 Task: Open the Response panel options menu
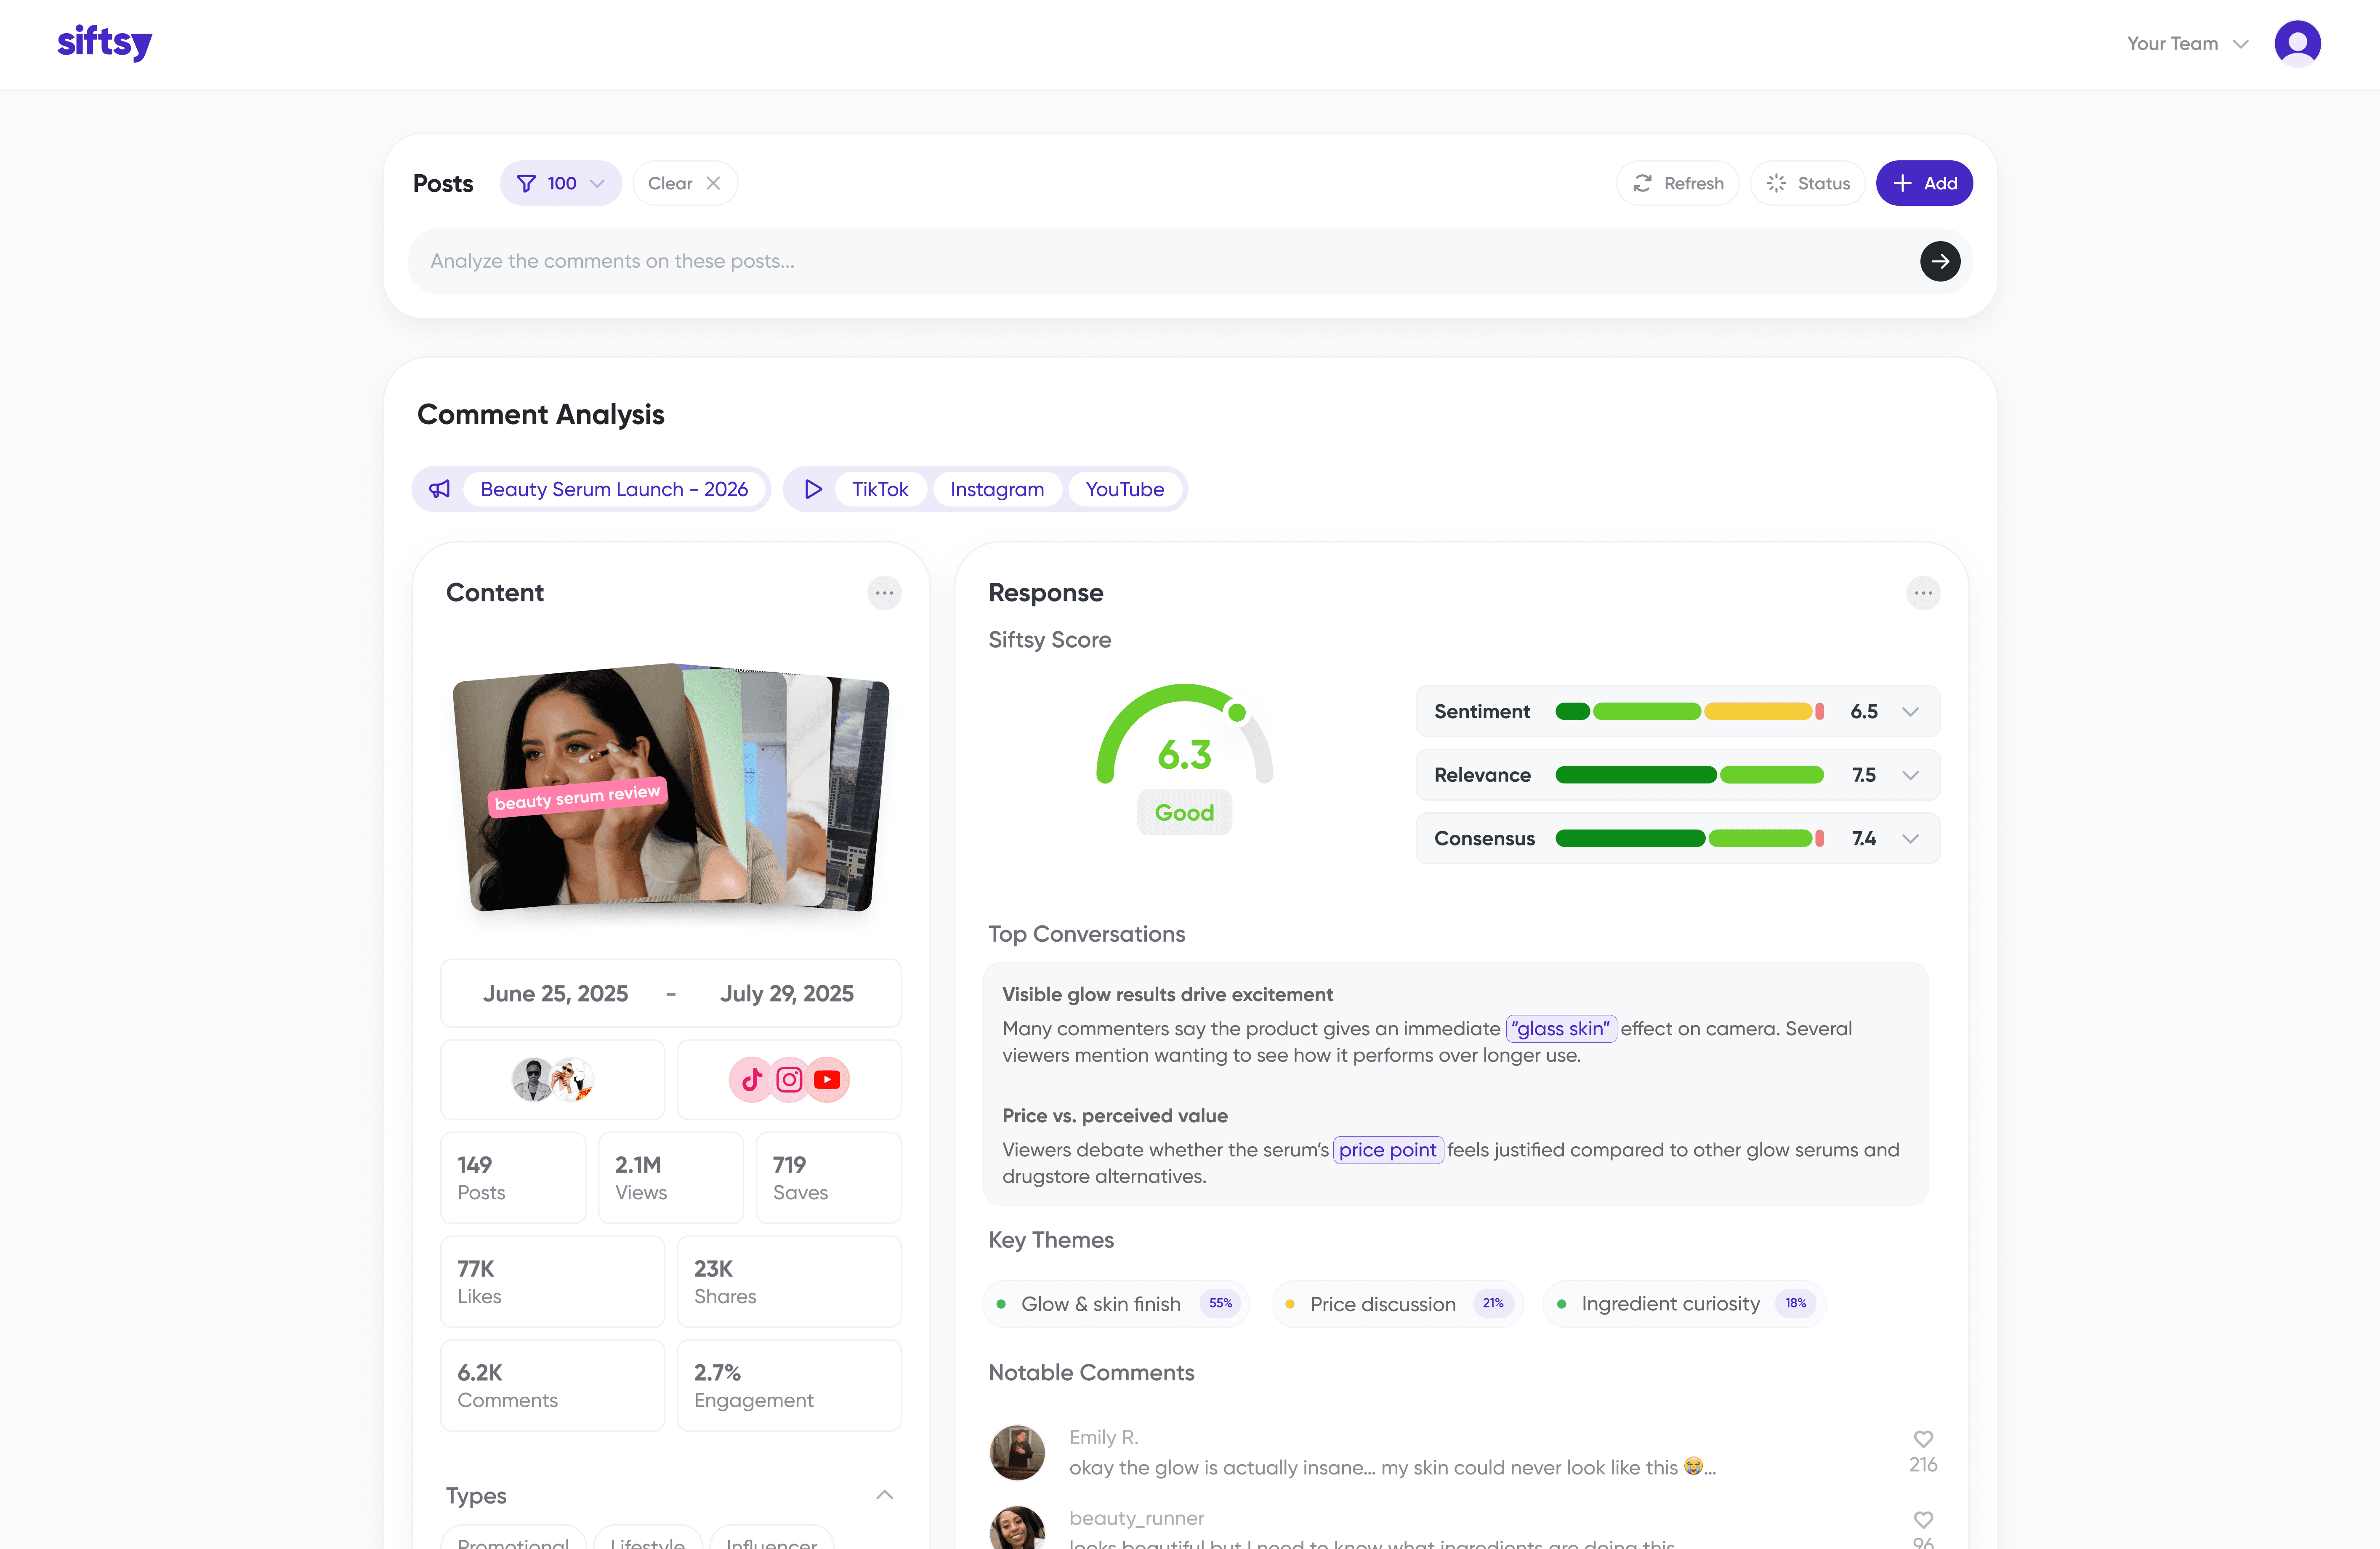coord(1923,592)
